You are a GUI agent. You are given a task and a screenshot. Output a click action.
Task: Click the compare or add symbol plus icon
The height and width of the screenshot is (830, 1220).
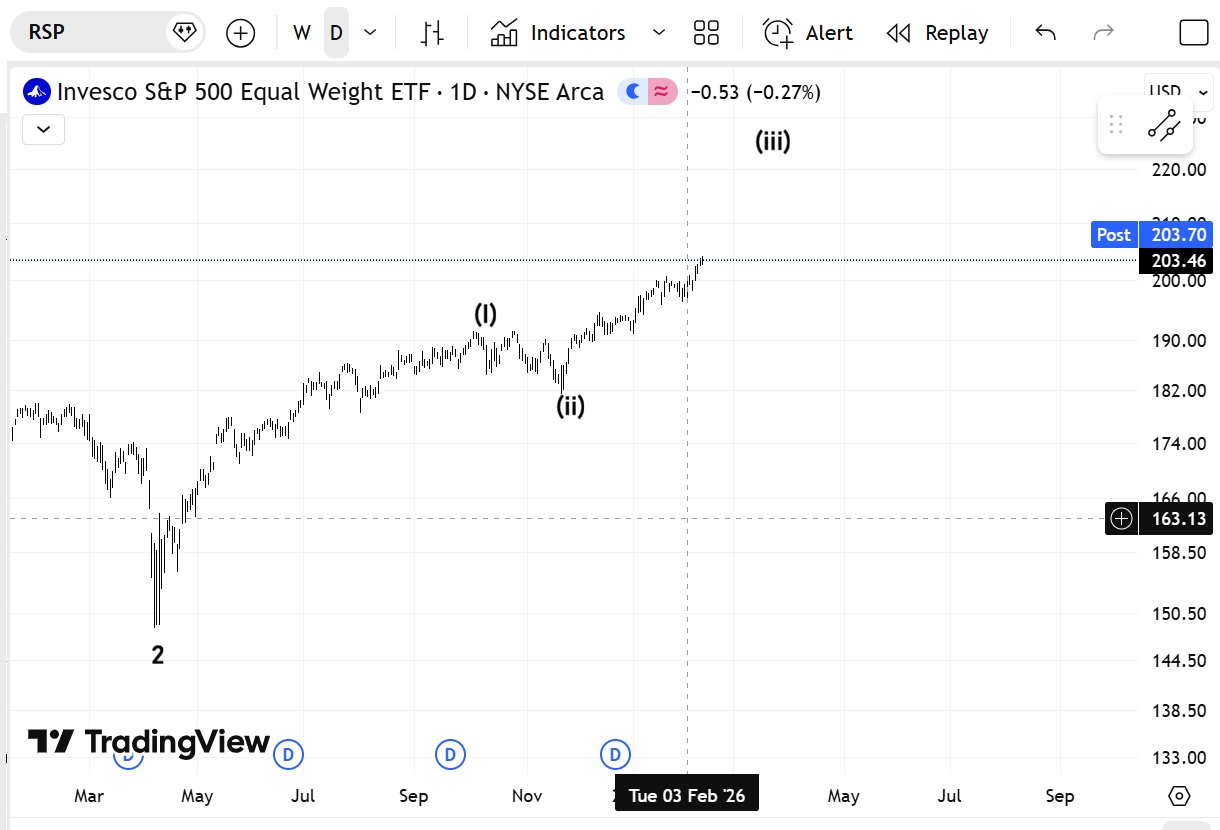[x=240, y=33]
